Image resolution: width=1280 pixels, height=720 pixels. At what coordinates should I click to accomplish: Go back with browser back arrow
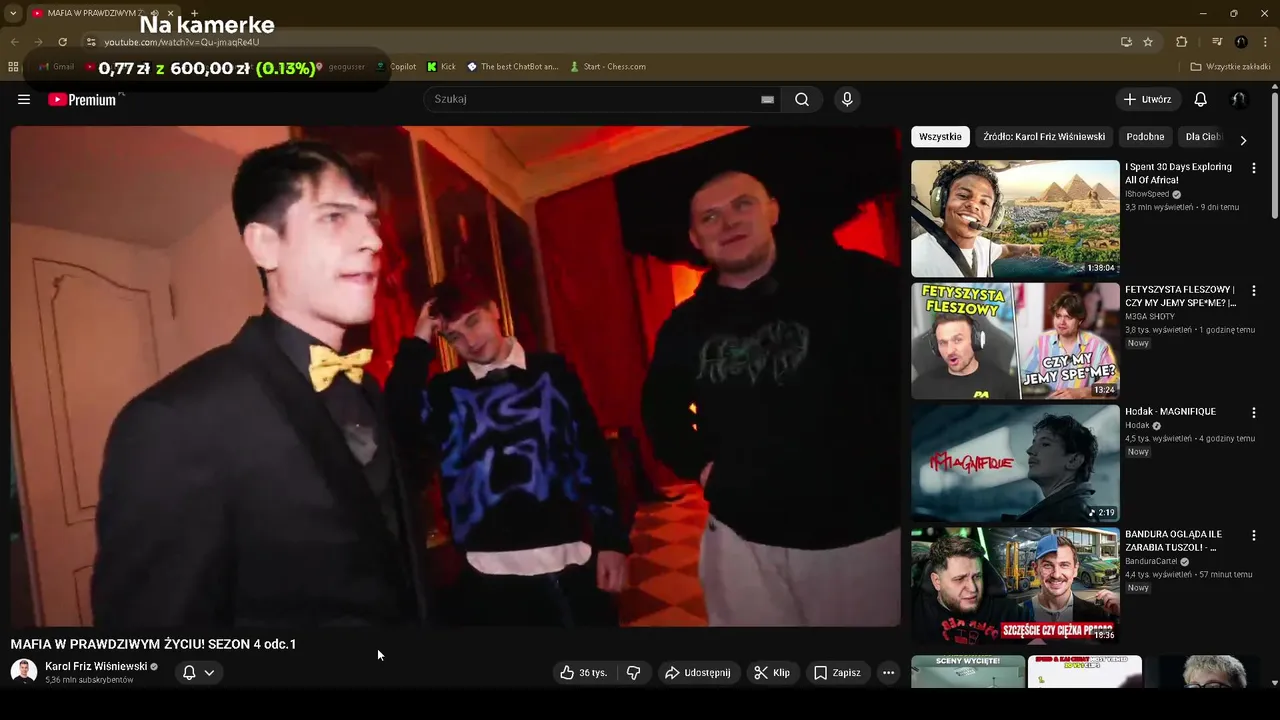(14, 42)
